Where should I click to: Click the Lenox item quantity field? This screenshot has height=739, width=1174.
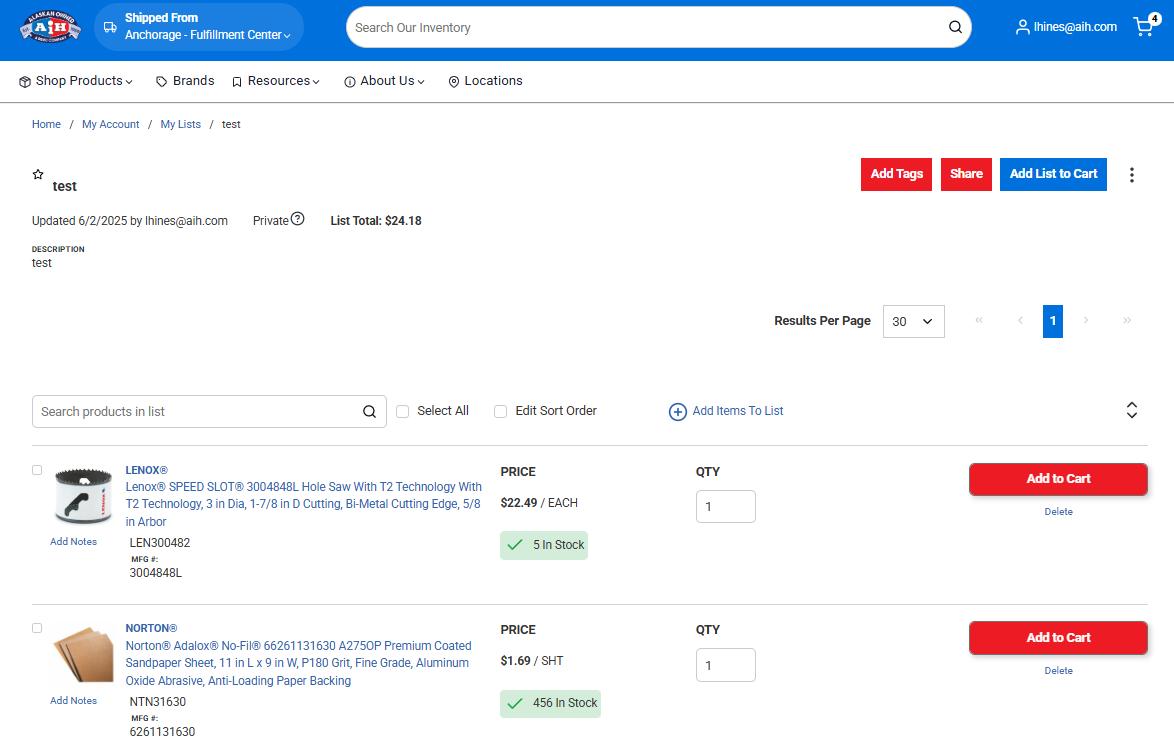click(x=726, y=507)
